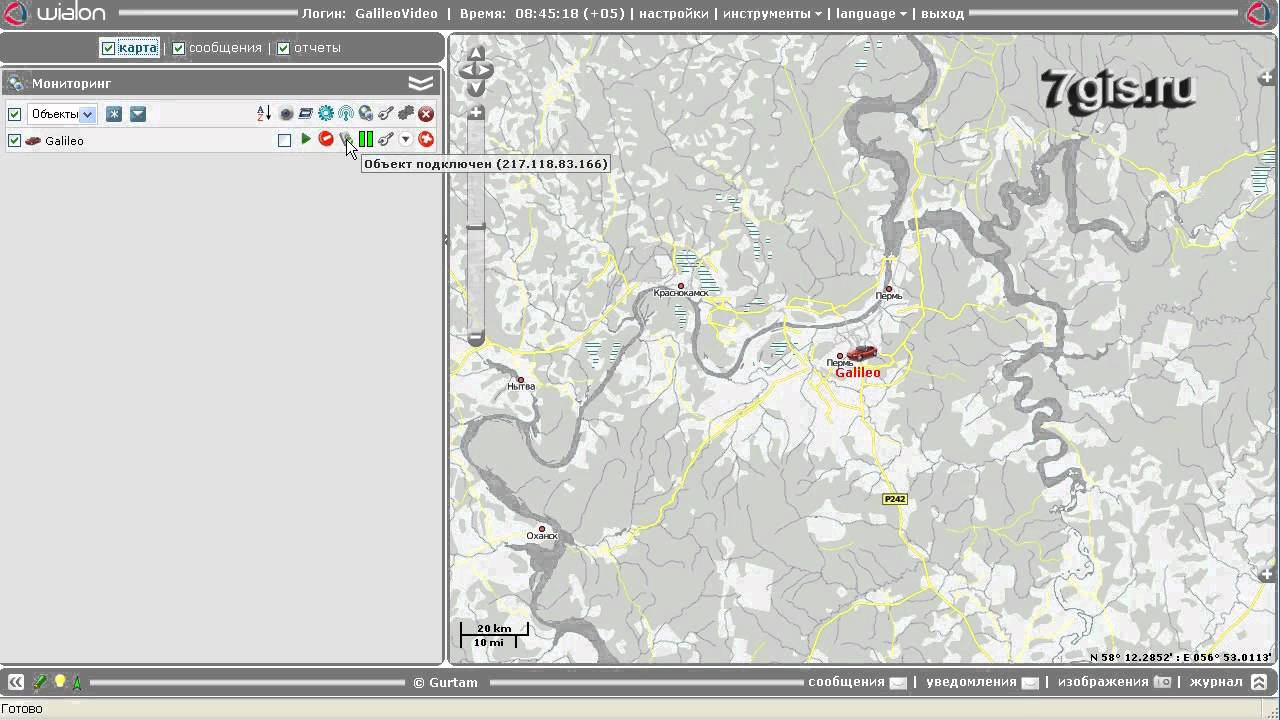Click the snowflake icon next to Объекты dropdown
Viewport: 1280px width, 720px height.
114,114
